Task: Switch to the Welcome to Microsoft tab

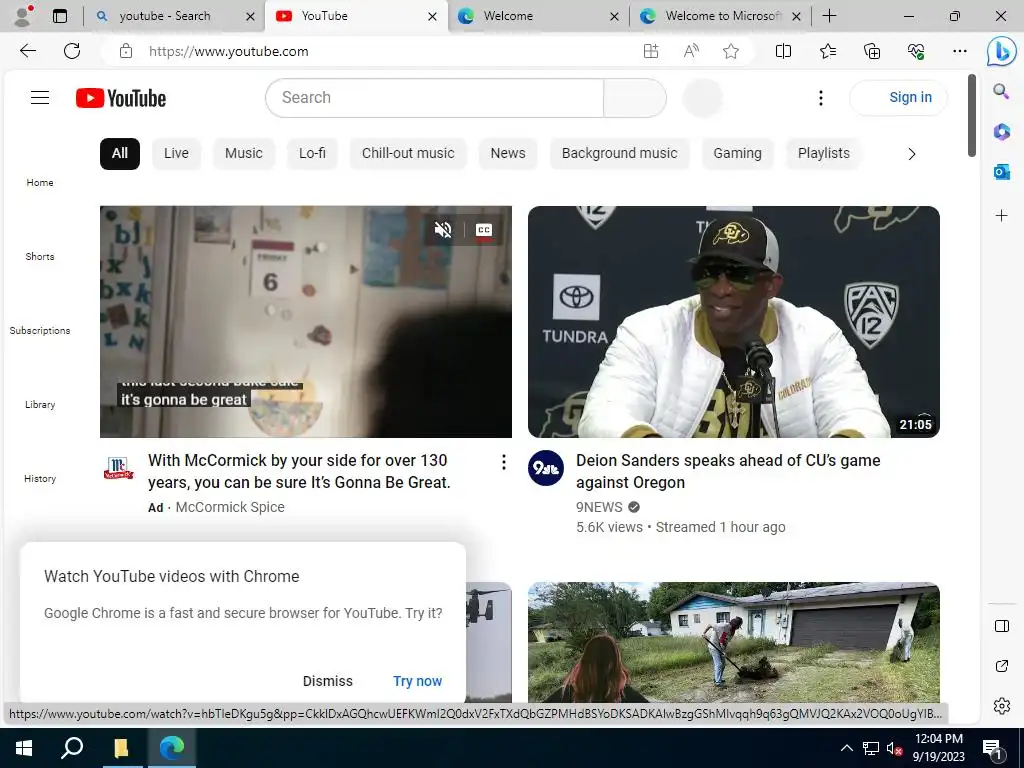Action: point(724,16)
